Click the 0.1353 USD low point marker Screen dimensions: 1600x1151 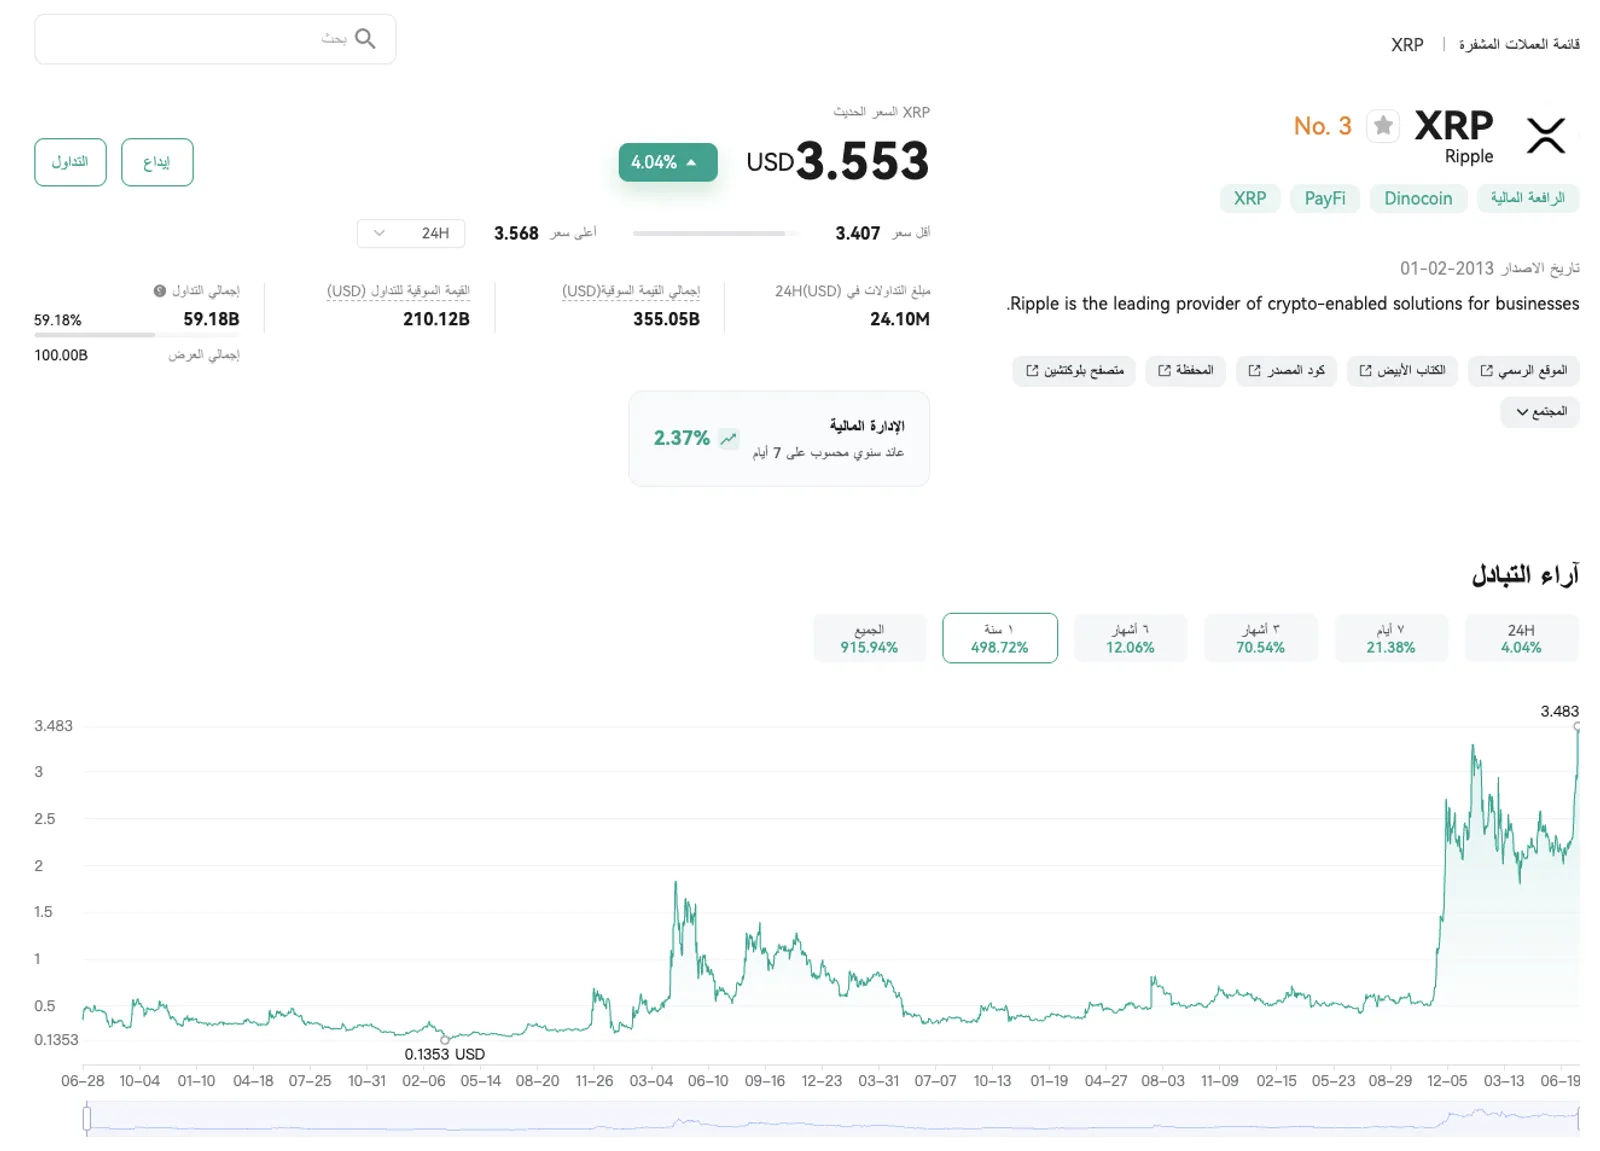pyautogui.click(x=445, y=1041)
